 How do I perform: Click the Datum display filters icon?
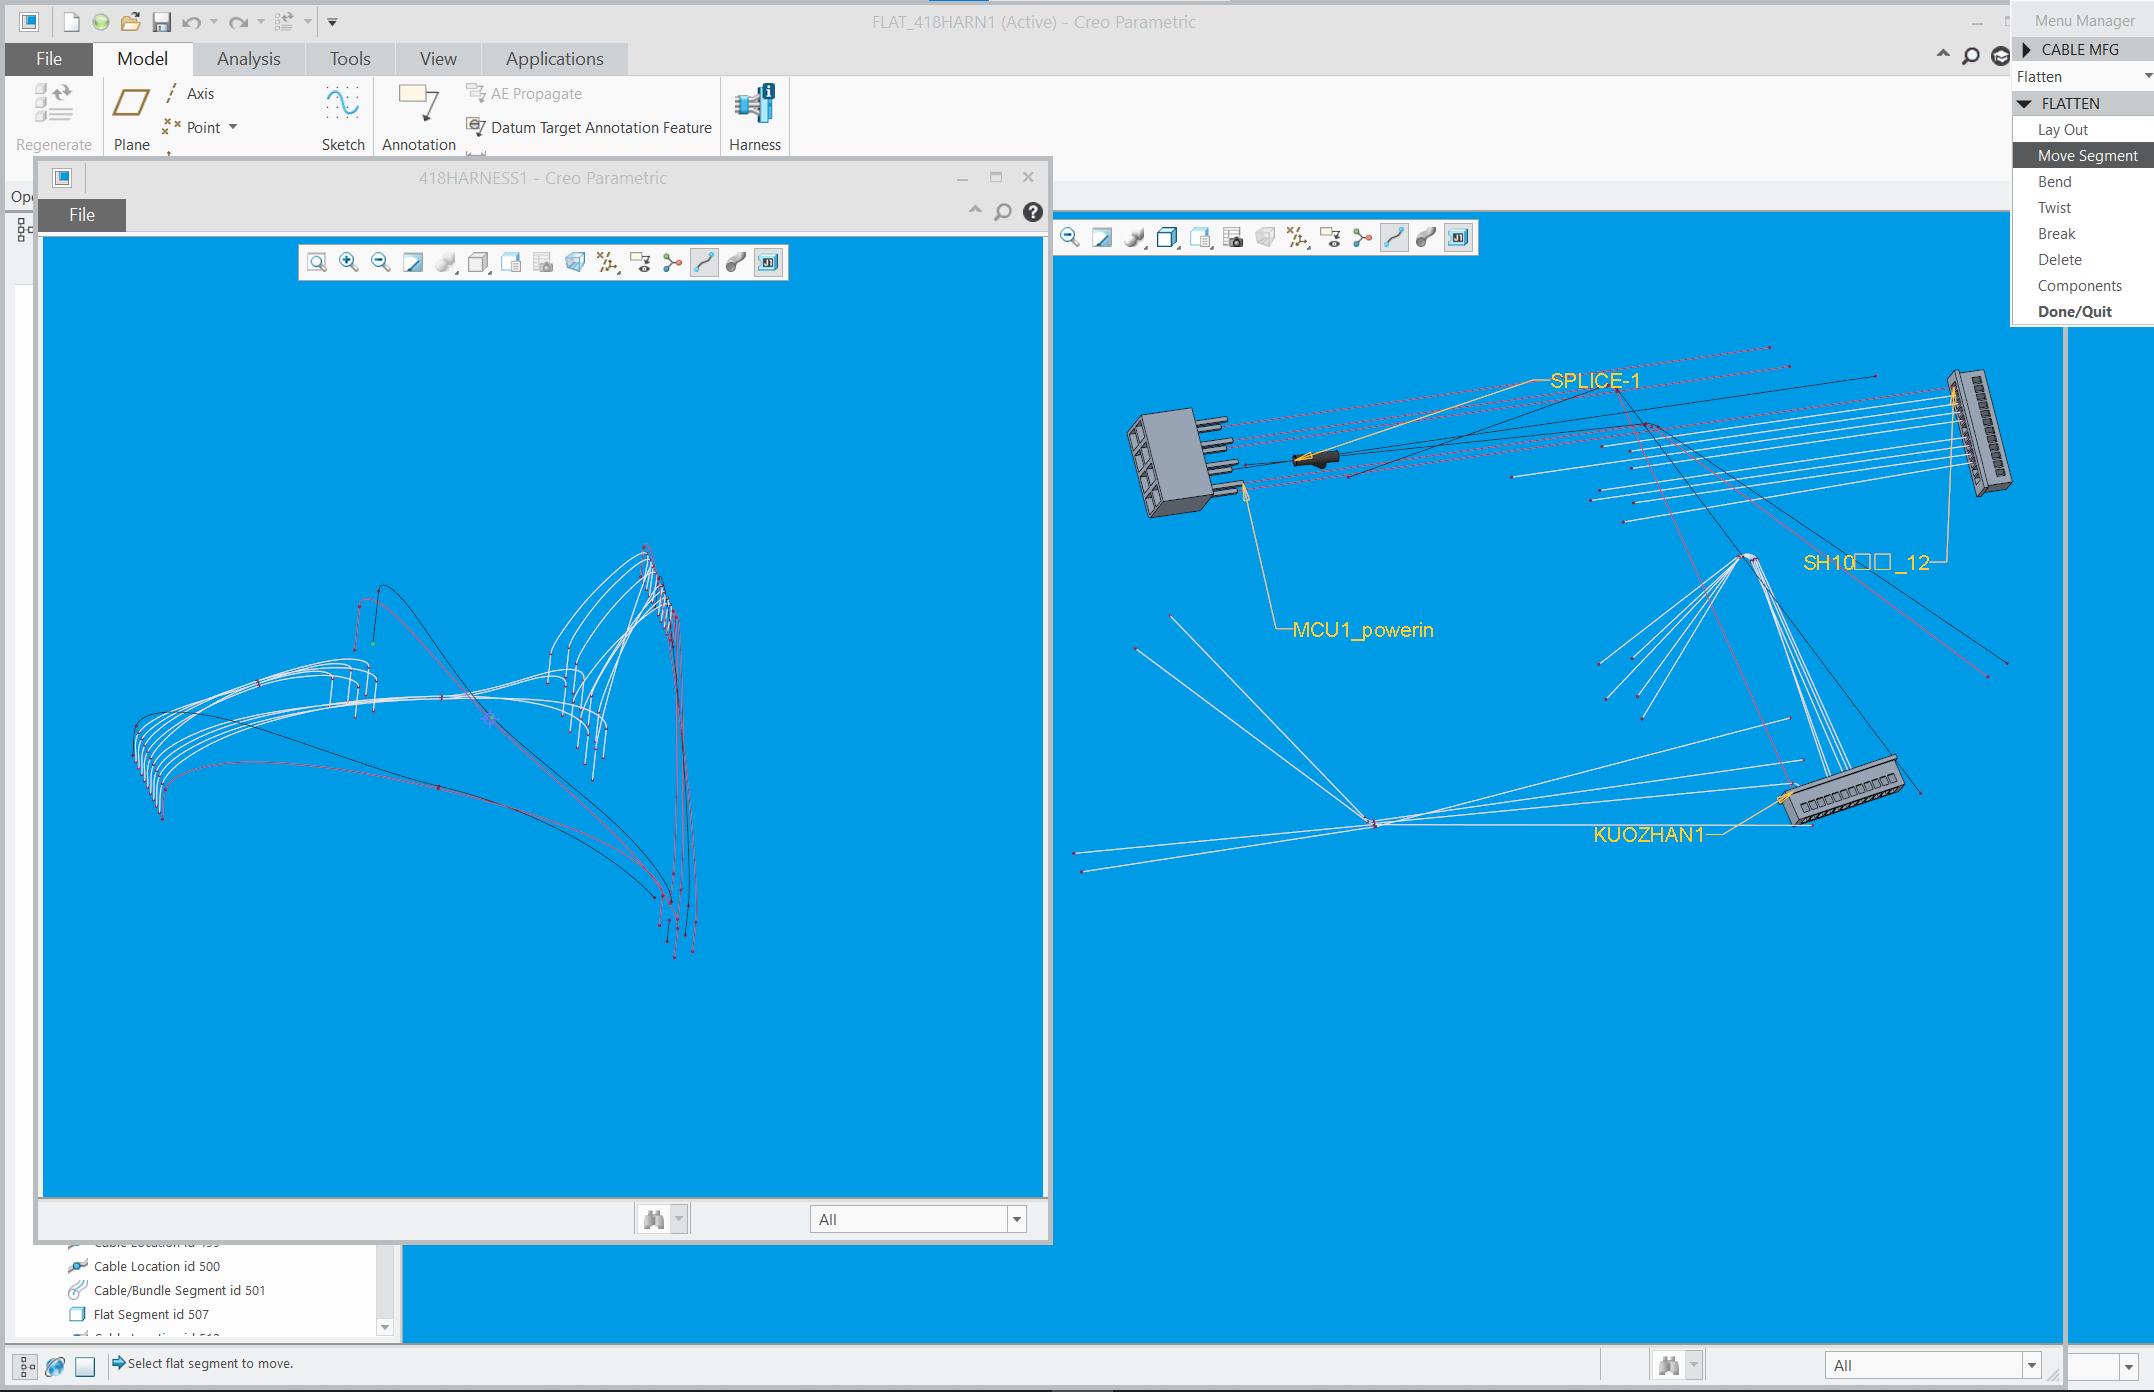pos(607,262)
